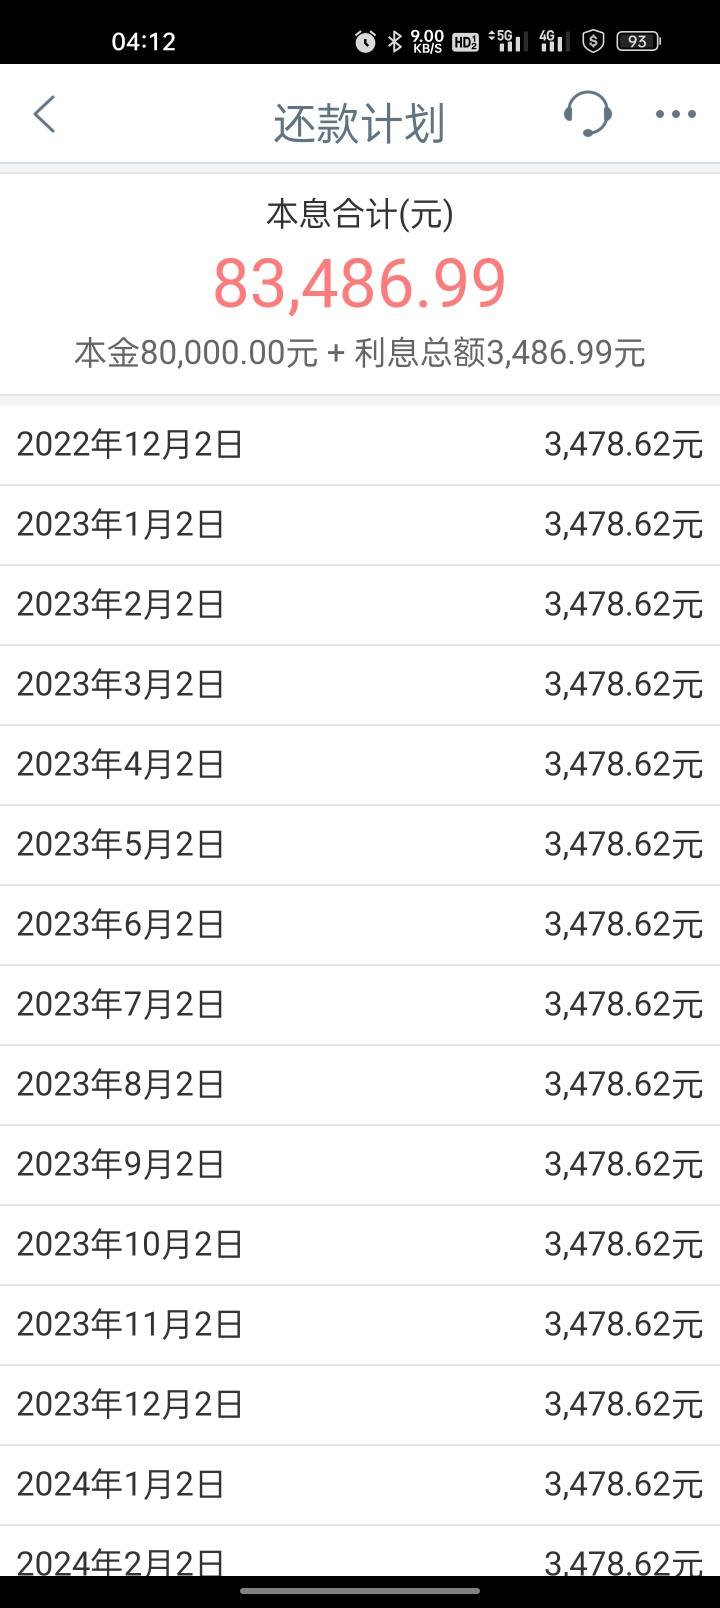Open the three-dot more menu
Screen dimensions: 720x1608
coord(676,115)
